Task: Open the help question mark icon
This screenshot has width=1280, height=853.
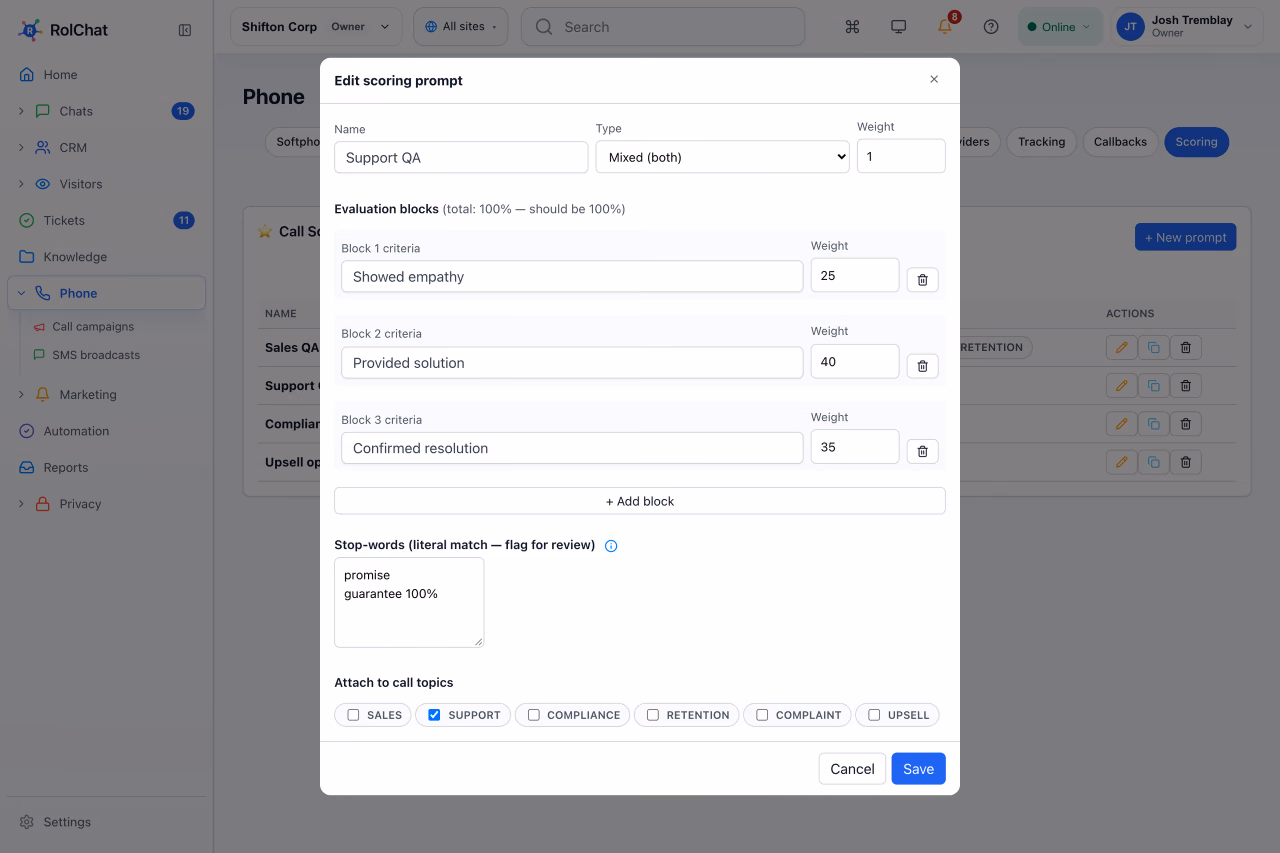Action: 991,27
